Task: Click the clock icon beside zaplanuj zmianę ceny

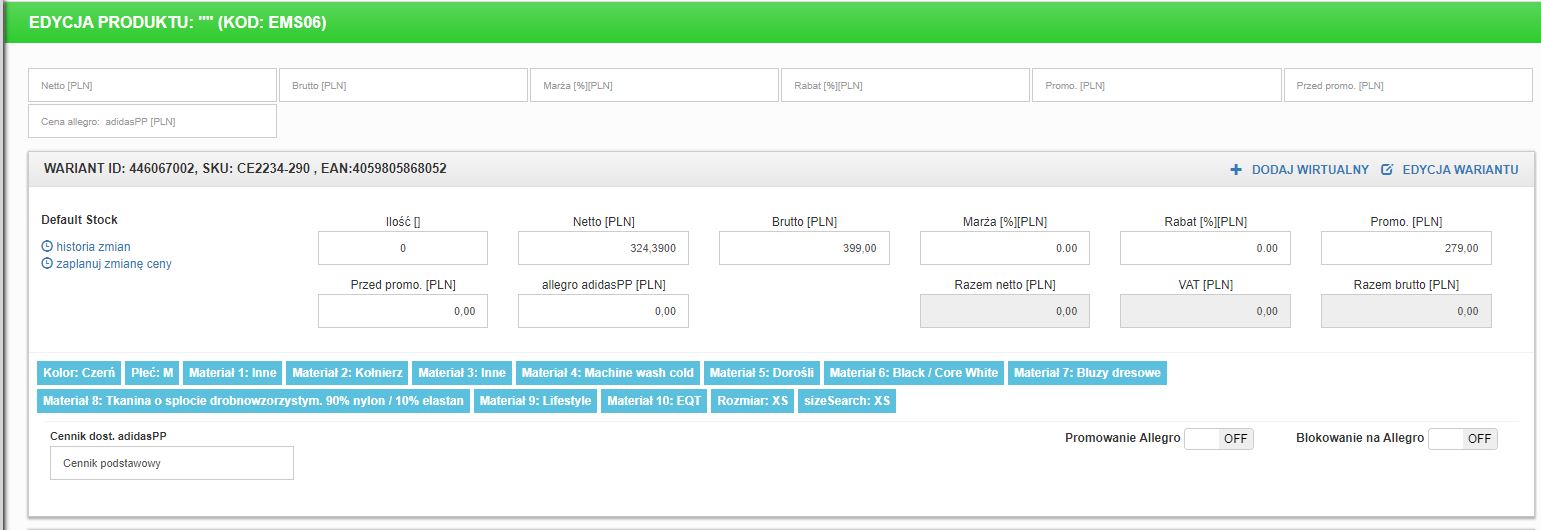Action: (x=47, y=264)
